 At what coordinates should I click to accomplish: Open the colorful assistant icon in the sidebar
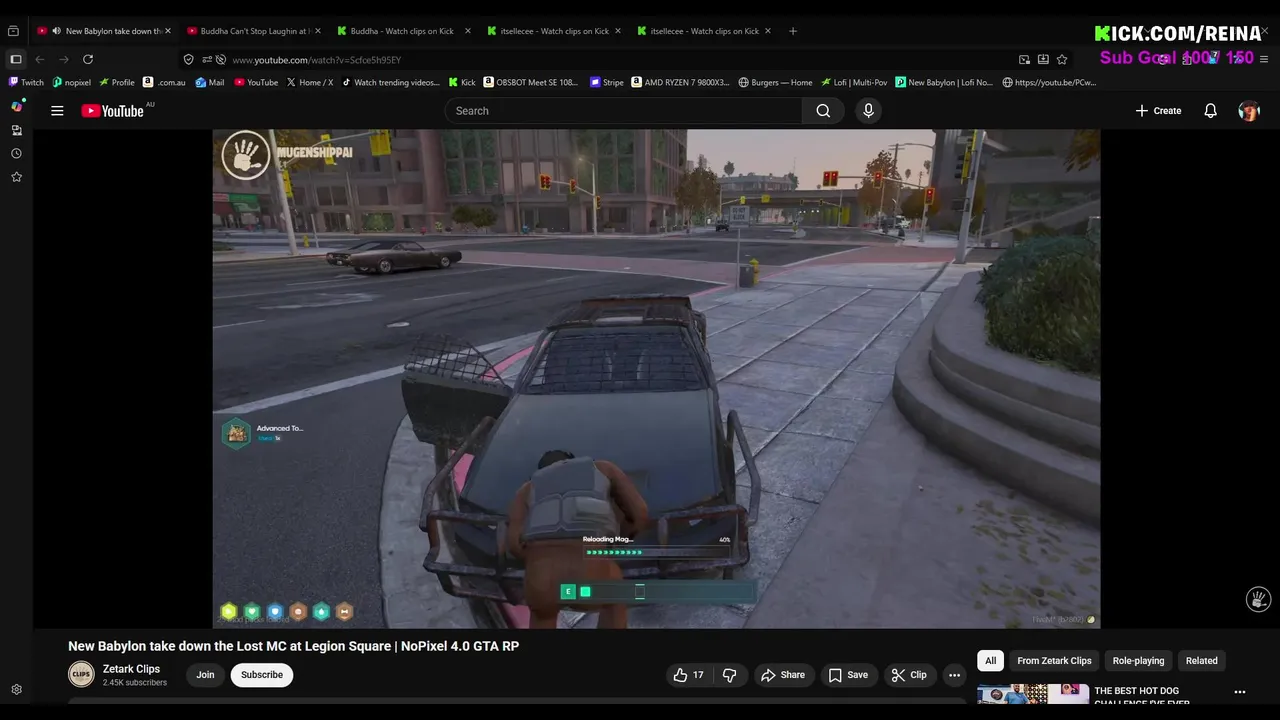click(x=16, y=106)
